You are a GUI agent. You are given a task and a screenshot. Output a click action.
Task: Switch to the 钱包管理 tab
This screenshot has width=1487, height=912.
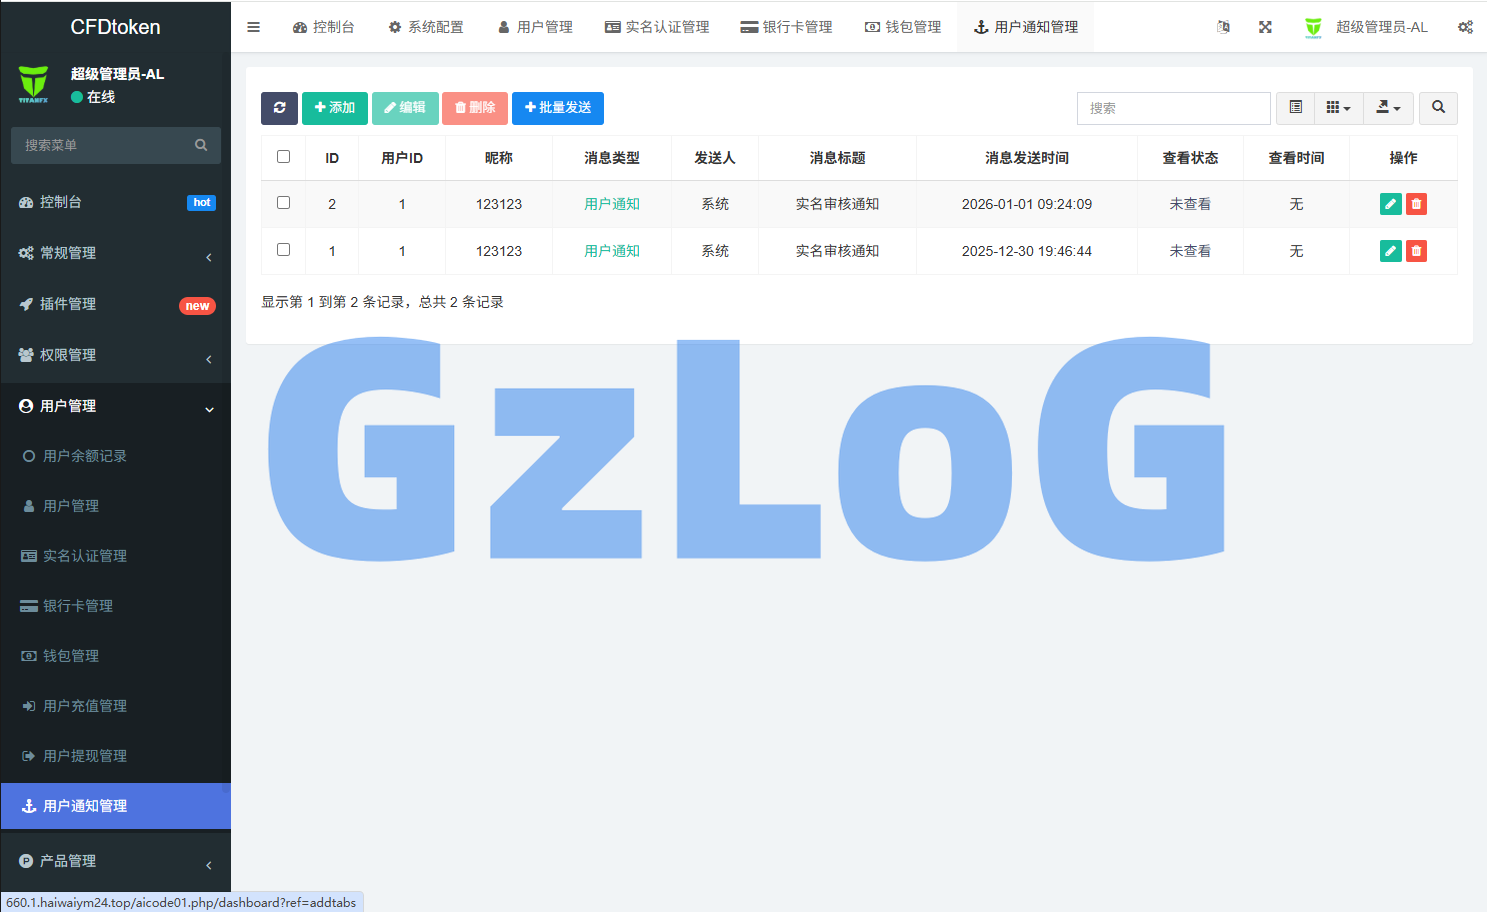point(903,27)
